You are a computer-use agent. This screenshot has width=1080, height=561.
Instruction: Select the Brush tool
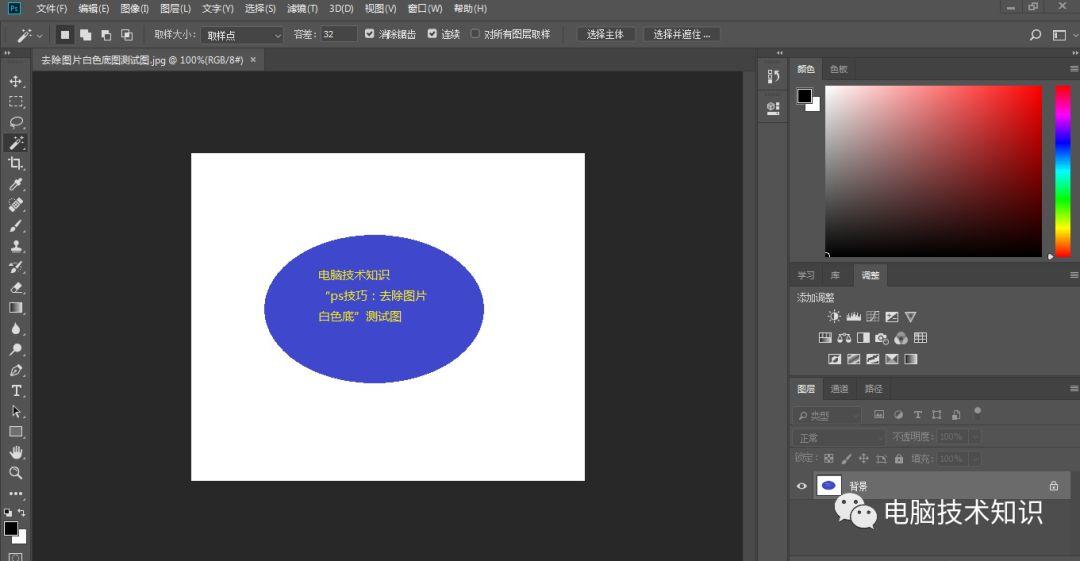pyautogui.click(x=16, y=225)
